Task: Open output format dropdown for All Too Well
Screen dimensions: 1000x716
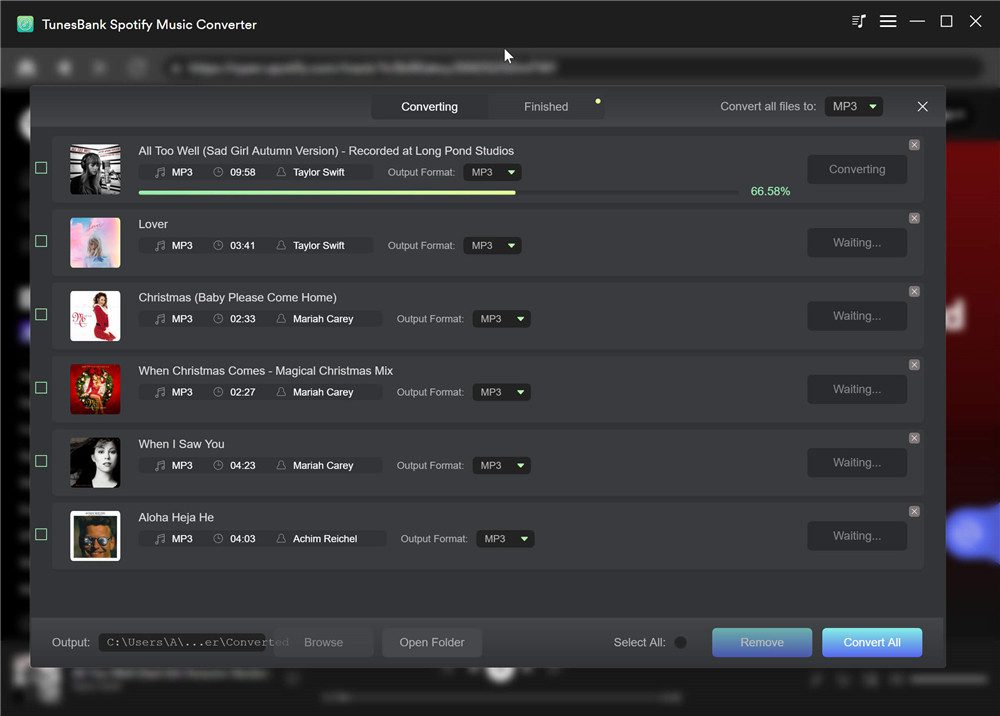Action: pos(492,172)
